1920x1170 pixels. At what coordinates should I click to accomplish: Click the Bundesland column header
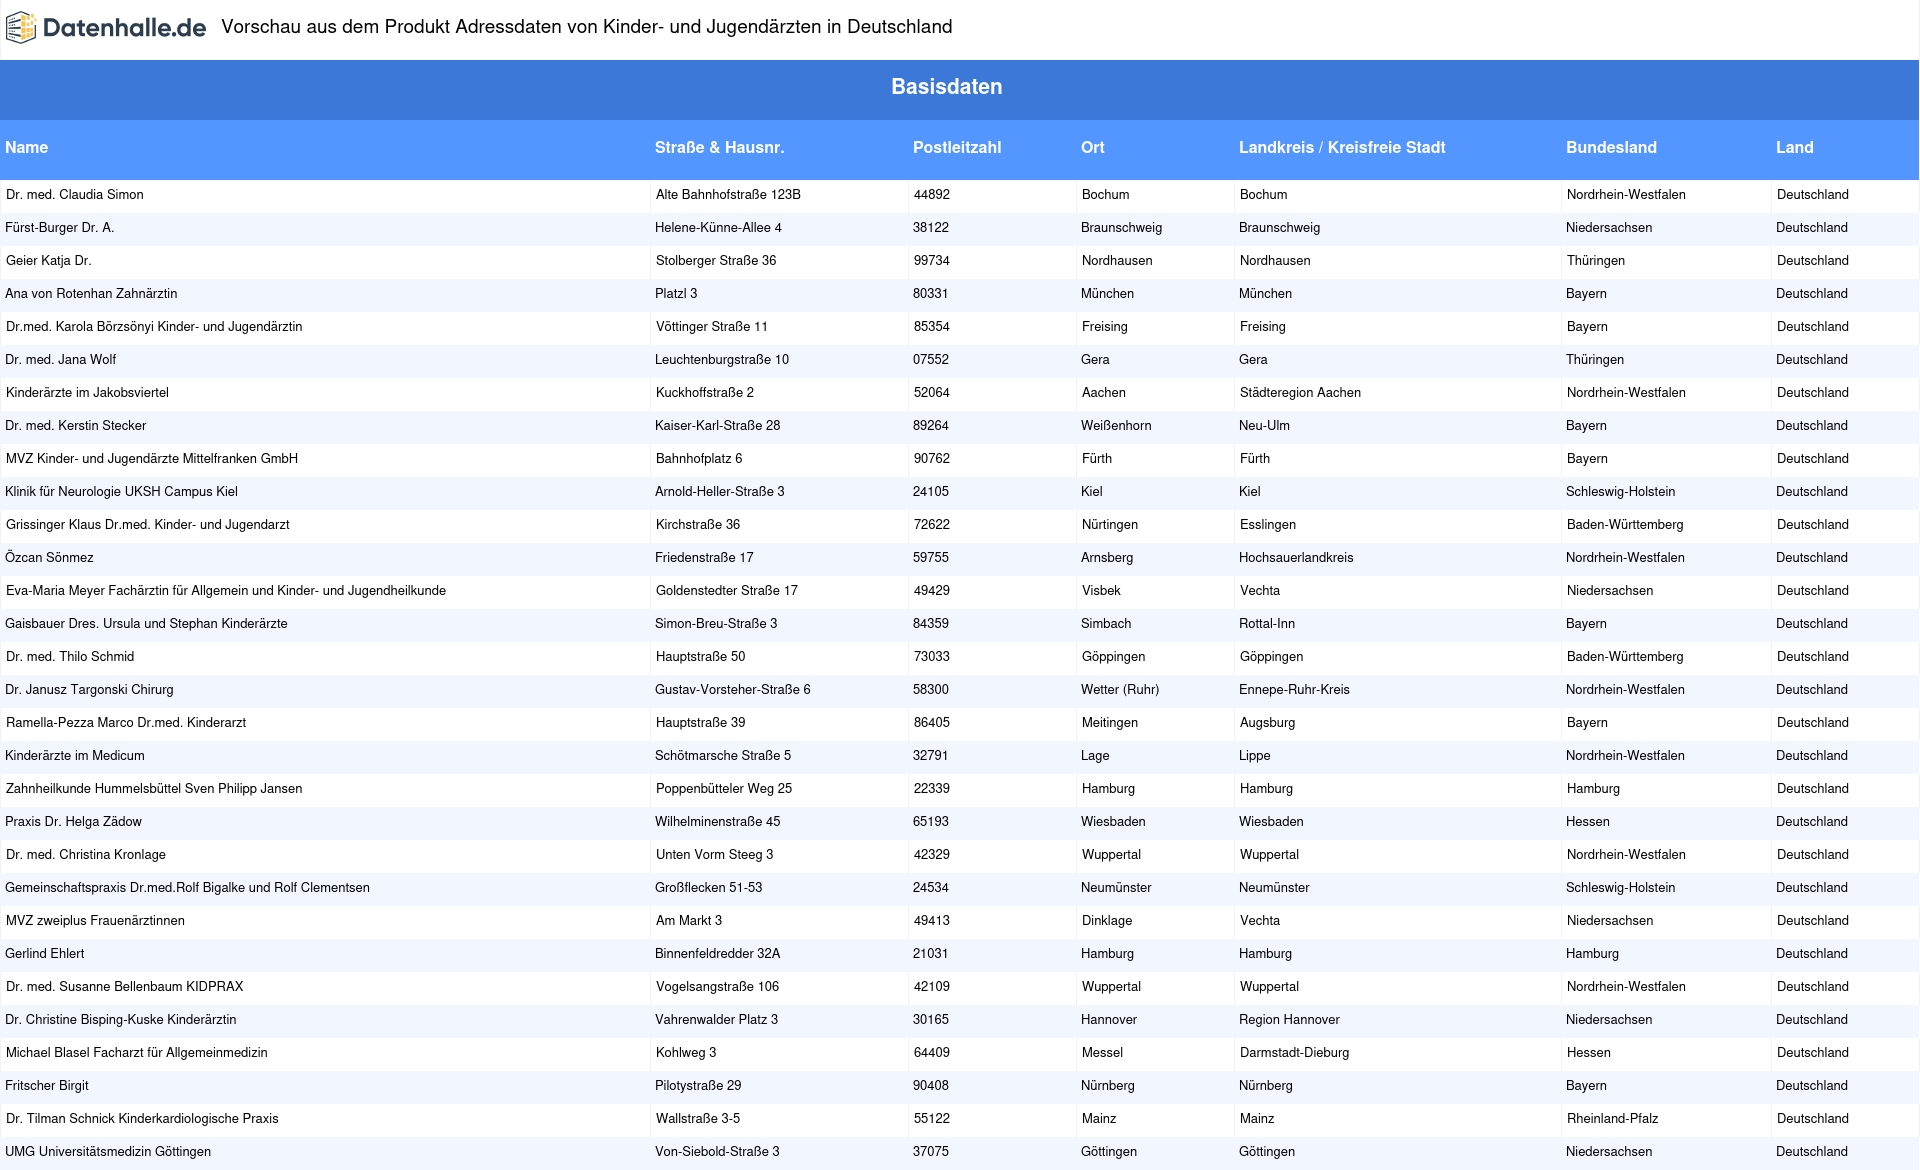[x=1611, y=148]
